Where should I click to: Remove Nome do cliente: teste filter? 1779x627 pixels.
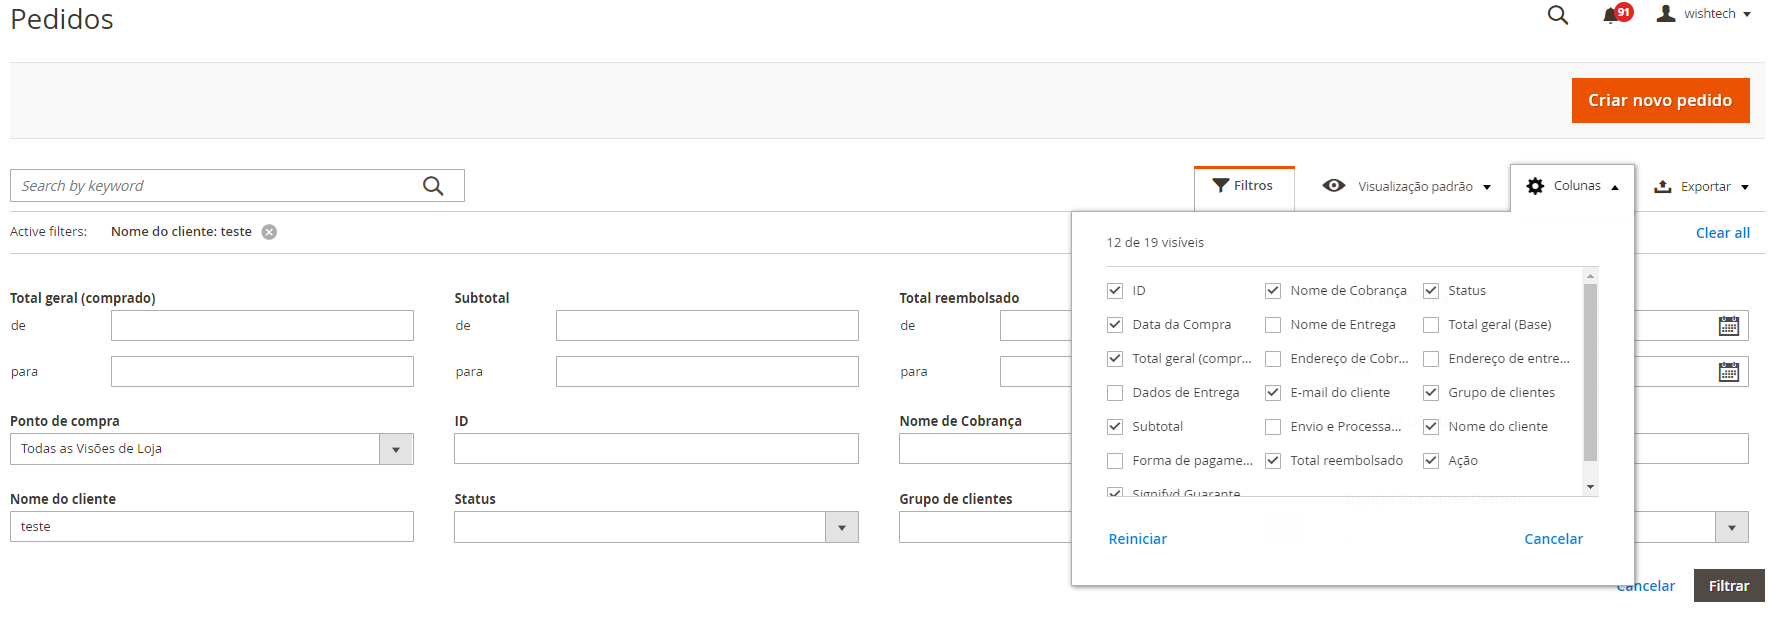[269, 232]
